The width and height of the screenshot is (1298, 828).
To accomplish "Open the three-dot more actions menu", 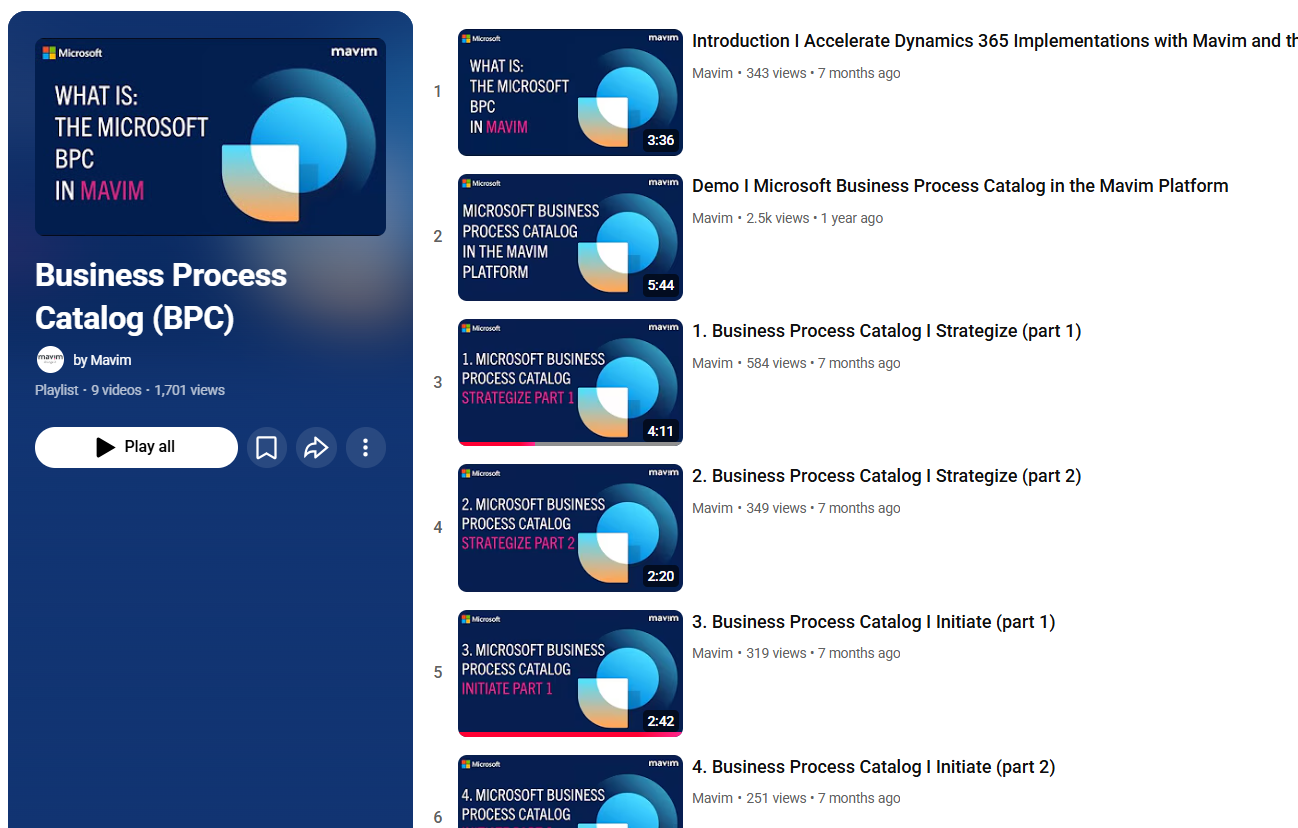I will click(366, 448).
